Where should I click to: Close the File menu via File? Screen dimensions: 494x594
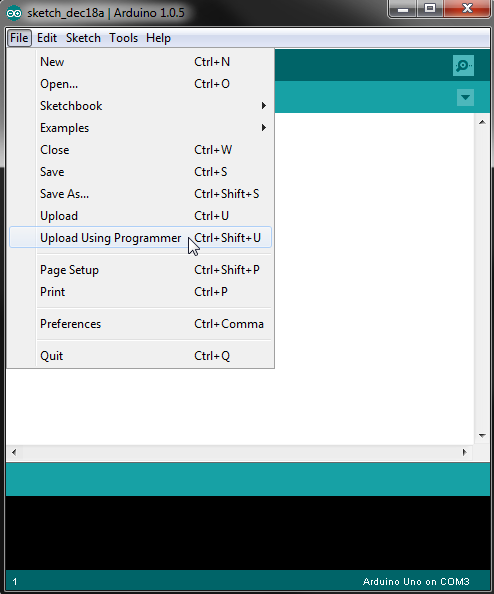[x=19, y=38]
